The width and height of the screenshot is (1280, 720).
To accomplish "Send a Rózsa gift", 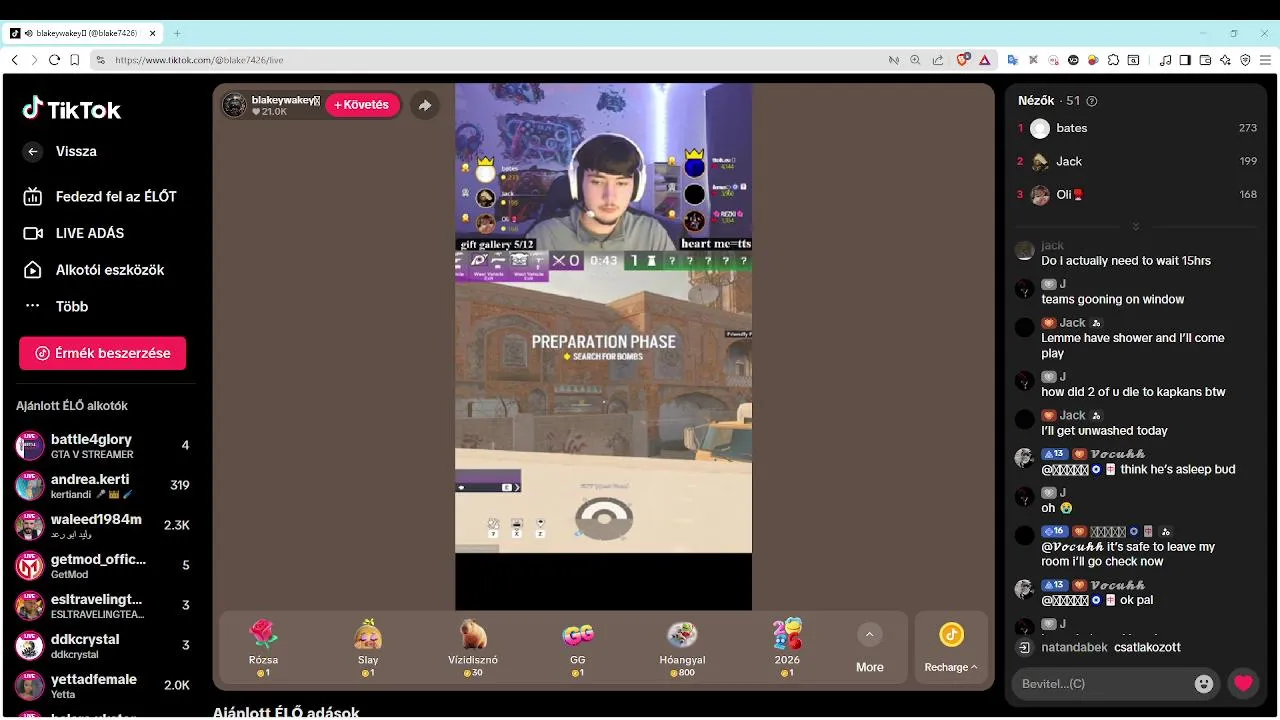I will click(263, 648).
